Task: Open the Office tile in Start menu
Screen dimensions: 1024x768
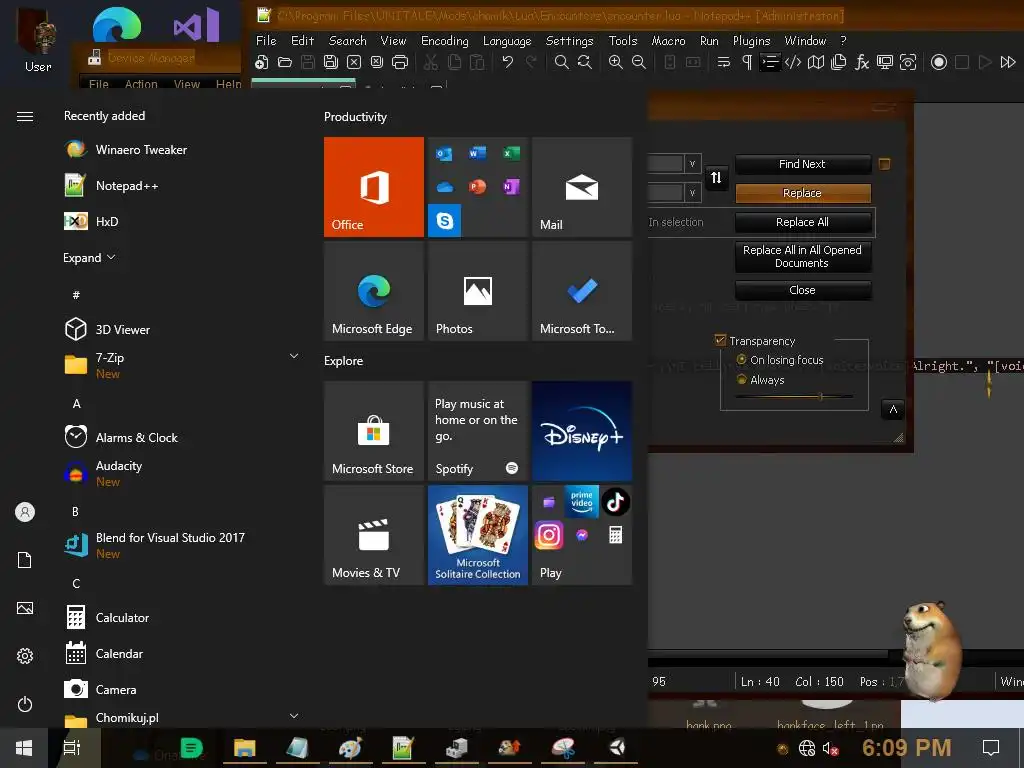Action: point(374,187)
